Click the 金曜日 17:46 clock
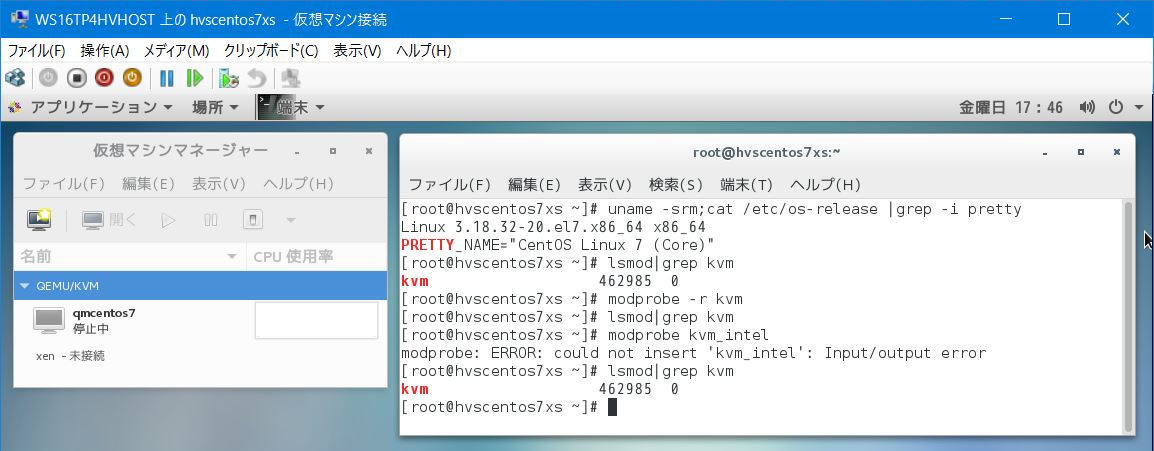The height and width of the screenshot is (451, 1154). click(x=1010, y=107)
